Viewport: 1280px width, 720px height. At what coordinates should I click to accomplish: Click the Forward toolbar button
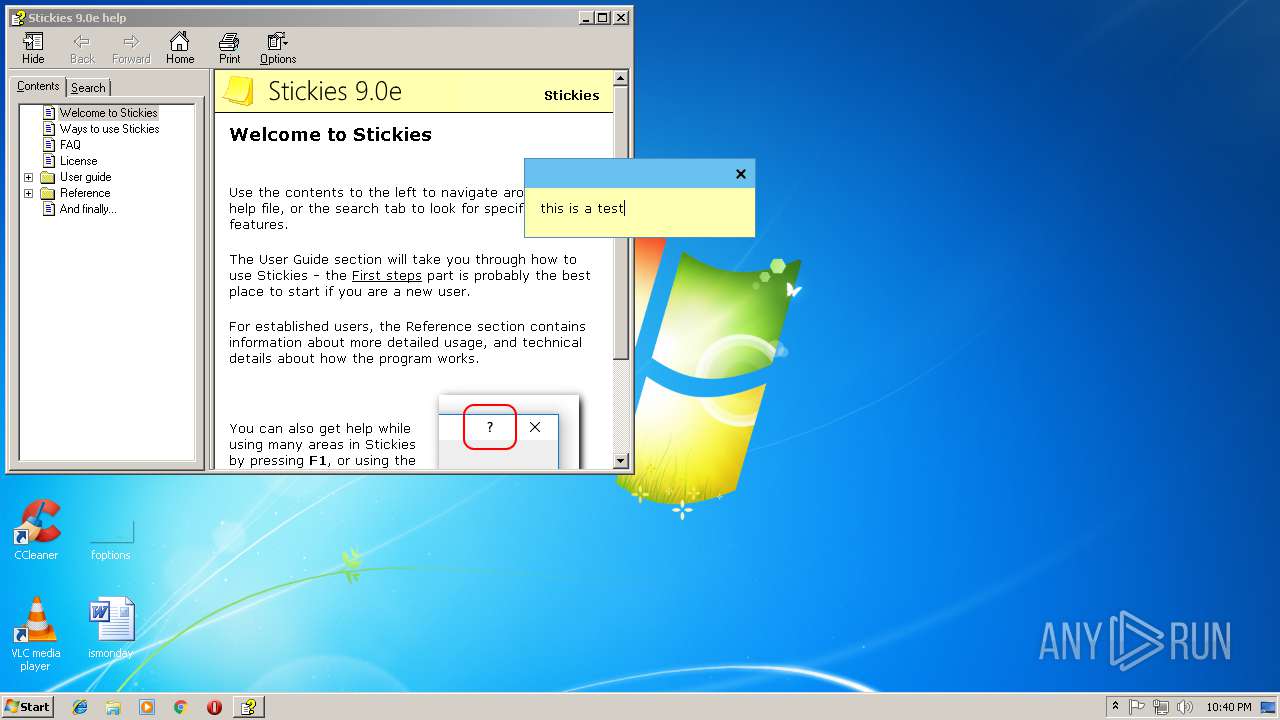[x=131, y=48]
